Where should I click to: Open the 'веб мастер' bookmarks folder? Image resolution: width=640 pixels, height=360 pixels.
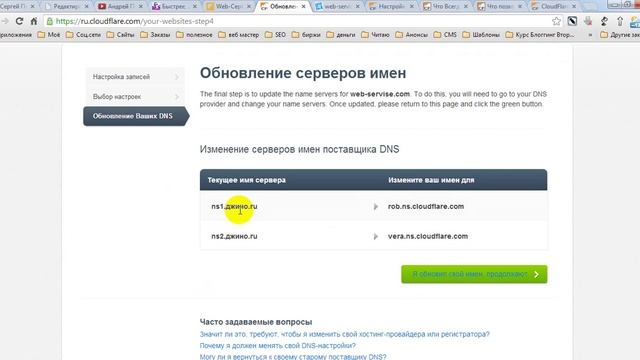pyautogui.click(x=239, y=35)
